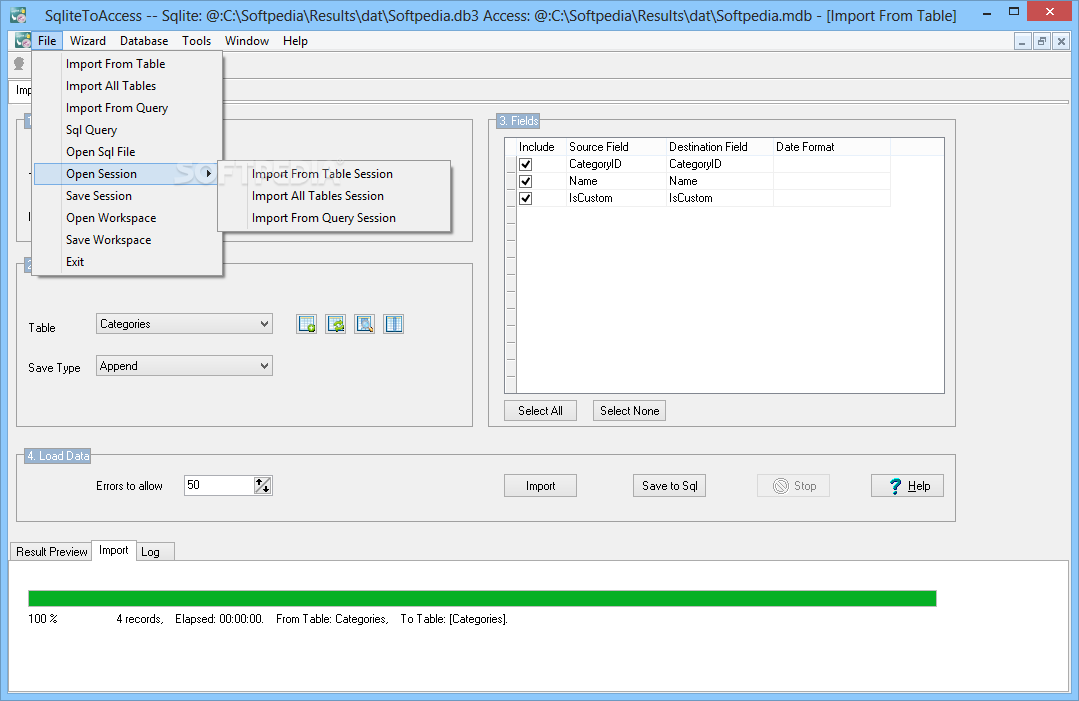Image resolution: width=1079 pixels, height=701 pixels.
Task: Click the create new table icon
Action: click(307, 324)
